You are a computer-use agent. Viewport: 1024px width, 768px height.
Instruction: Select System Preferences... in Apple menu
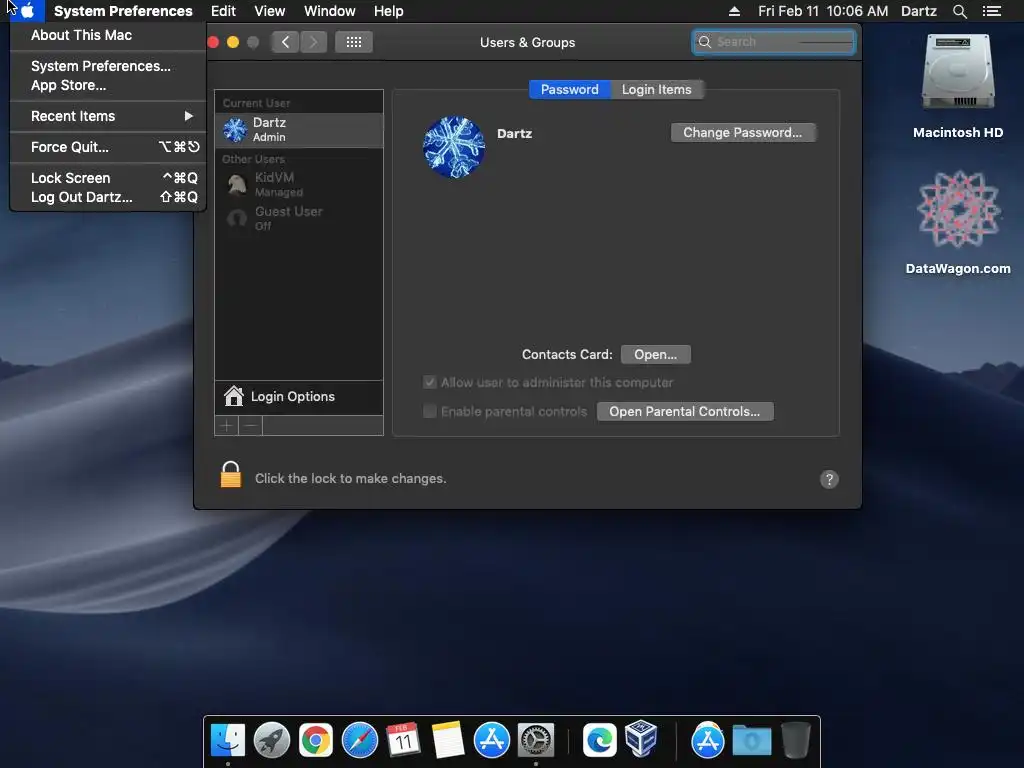pyautogui.click(x=101, y=66)
